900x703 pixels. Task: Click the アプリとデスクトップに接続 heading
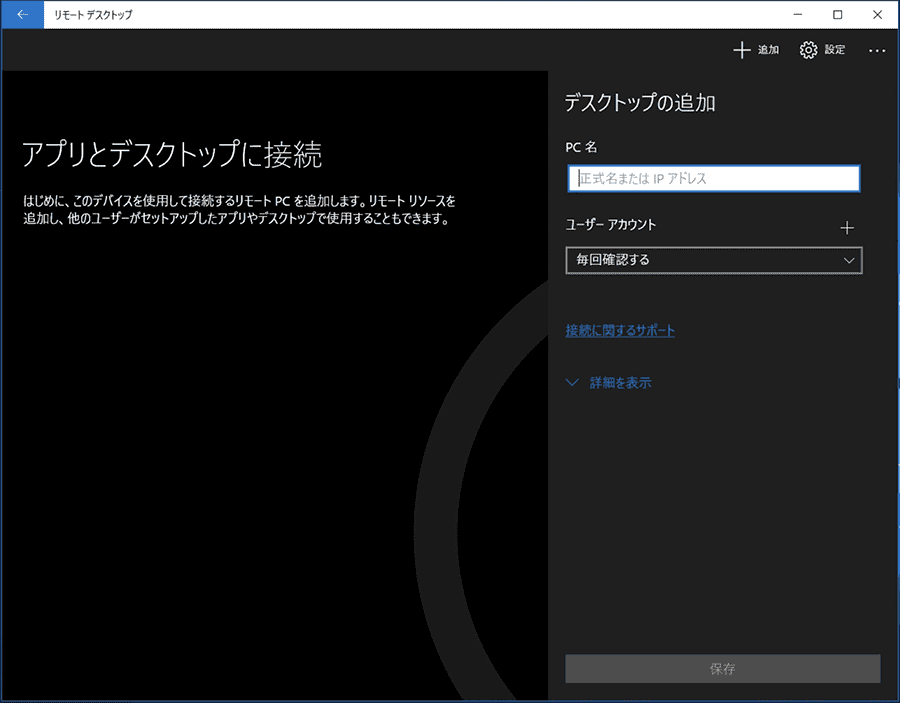click(172, 154)
